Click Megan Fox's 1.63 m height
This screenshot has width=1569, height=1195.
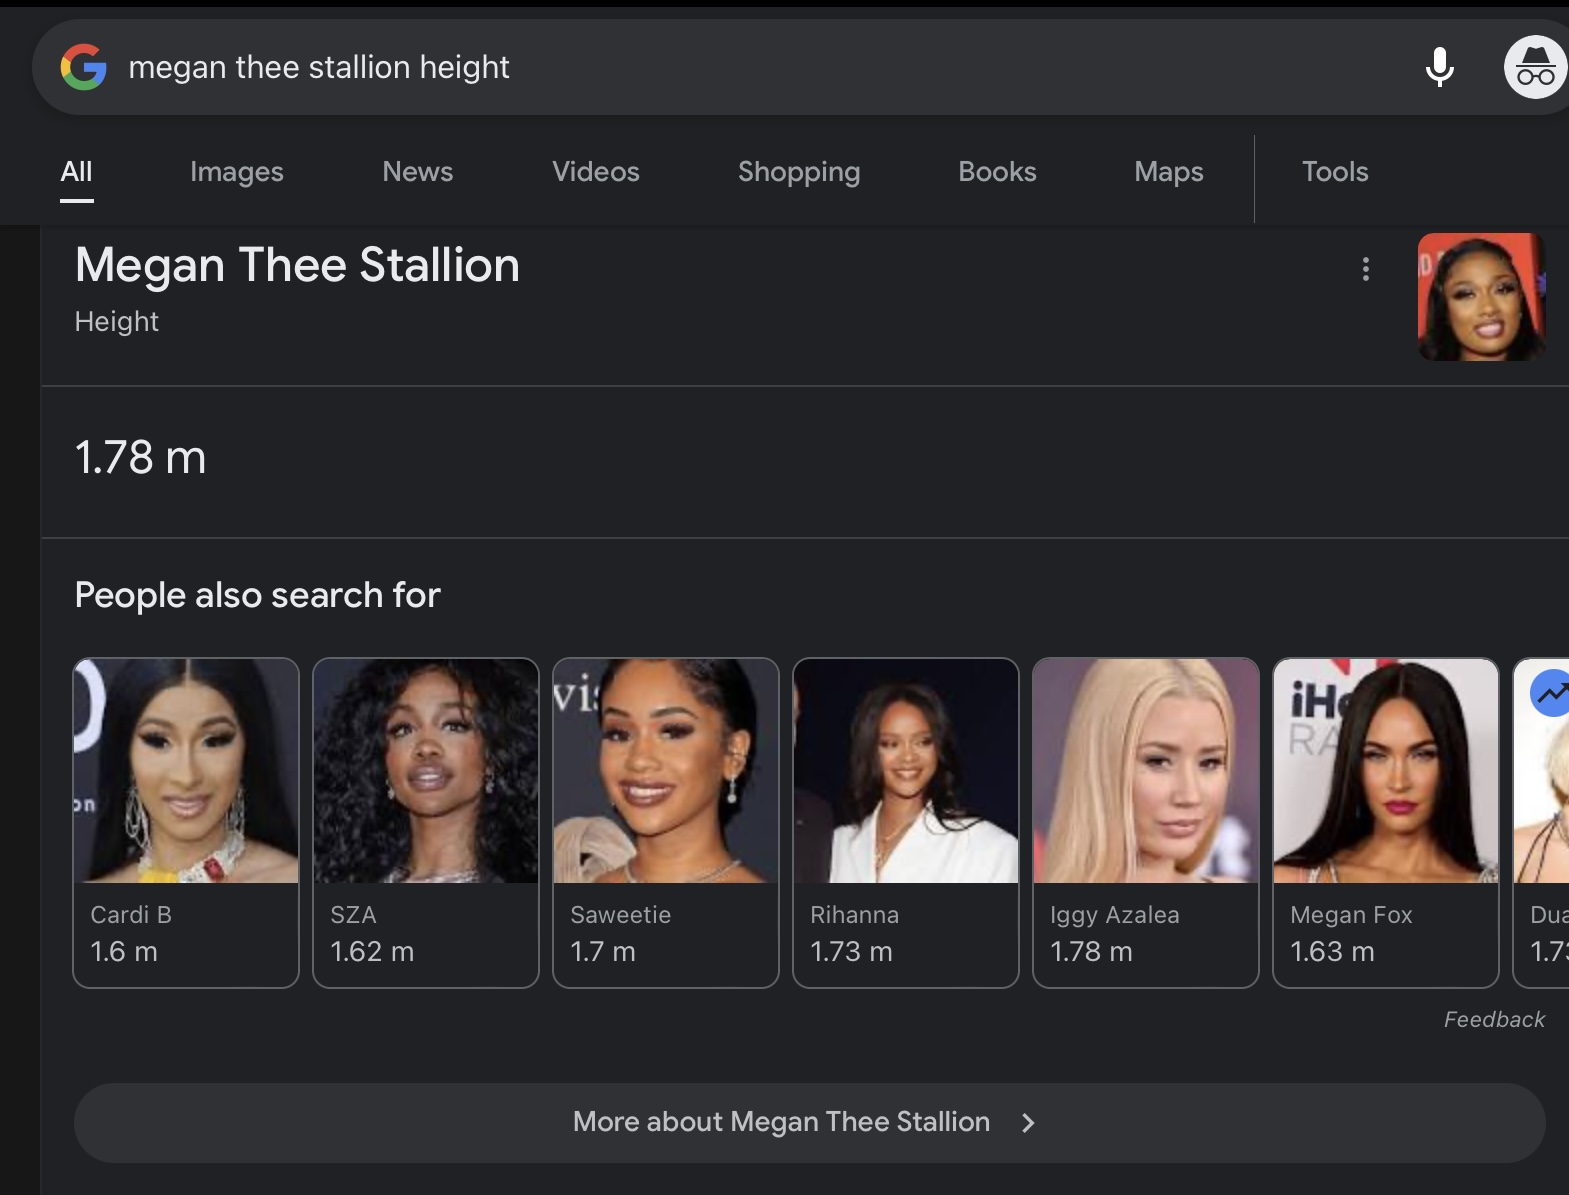(1332, 952)
